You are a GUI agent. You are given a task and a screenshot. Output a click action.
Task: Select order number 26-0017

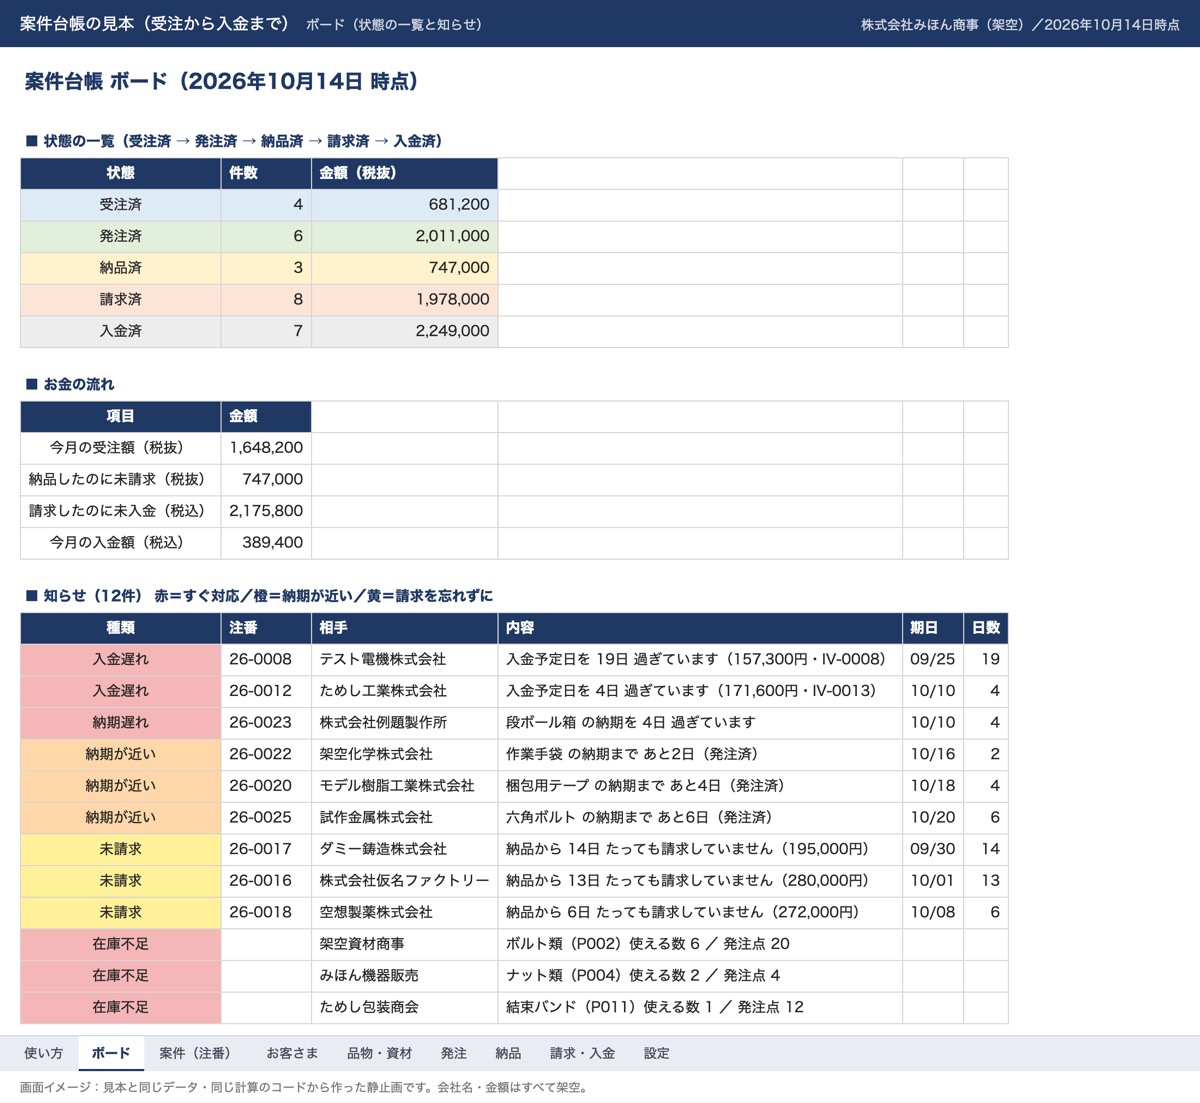[266, 849]
